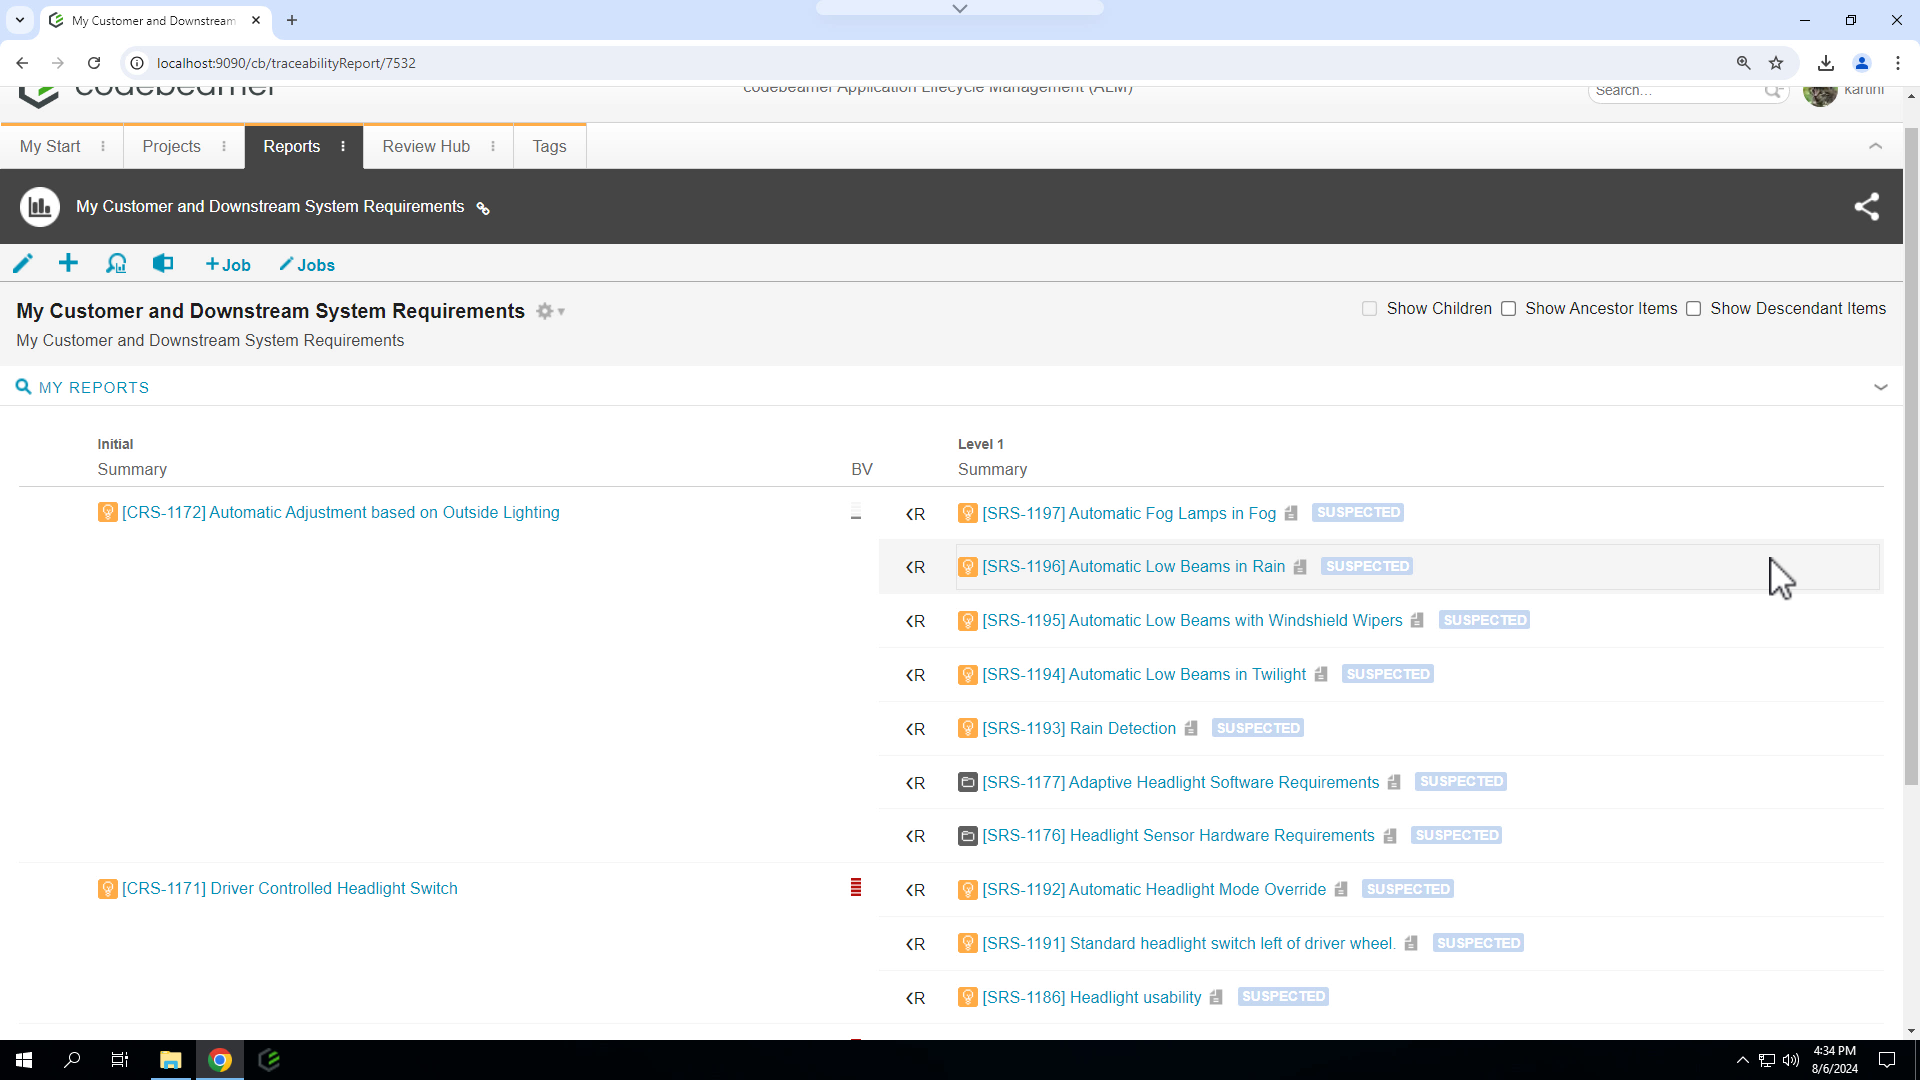
Task: Click the permanent link icon beside report title
Action: [483, 209]
